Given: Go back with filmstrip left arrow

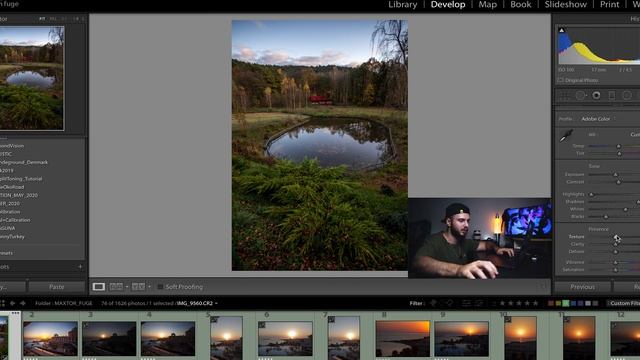Looking at the screenshot, I should (x=12, y=303).
